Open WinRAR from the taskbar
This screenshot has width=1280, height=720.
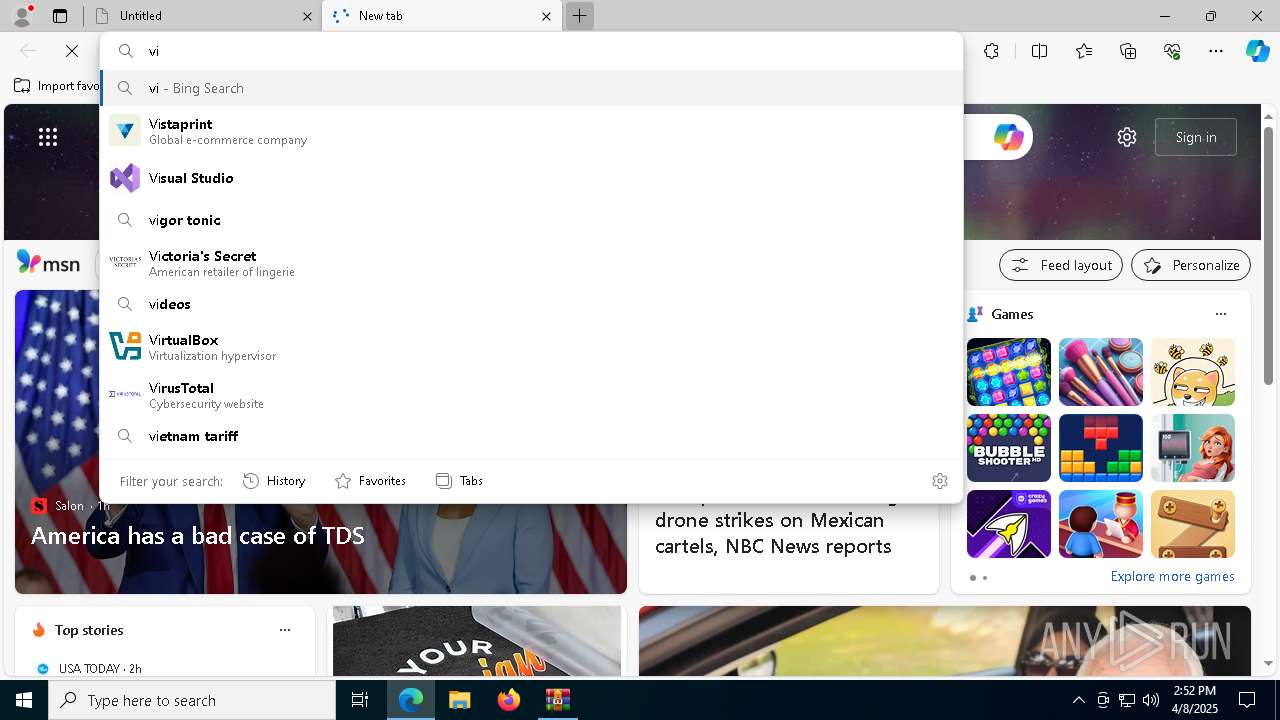click(557, 700)
